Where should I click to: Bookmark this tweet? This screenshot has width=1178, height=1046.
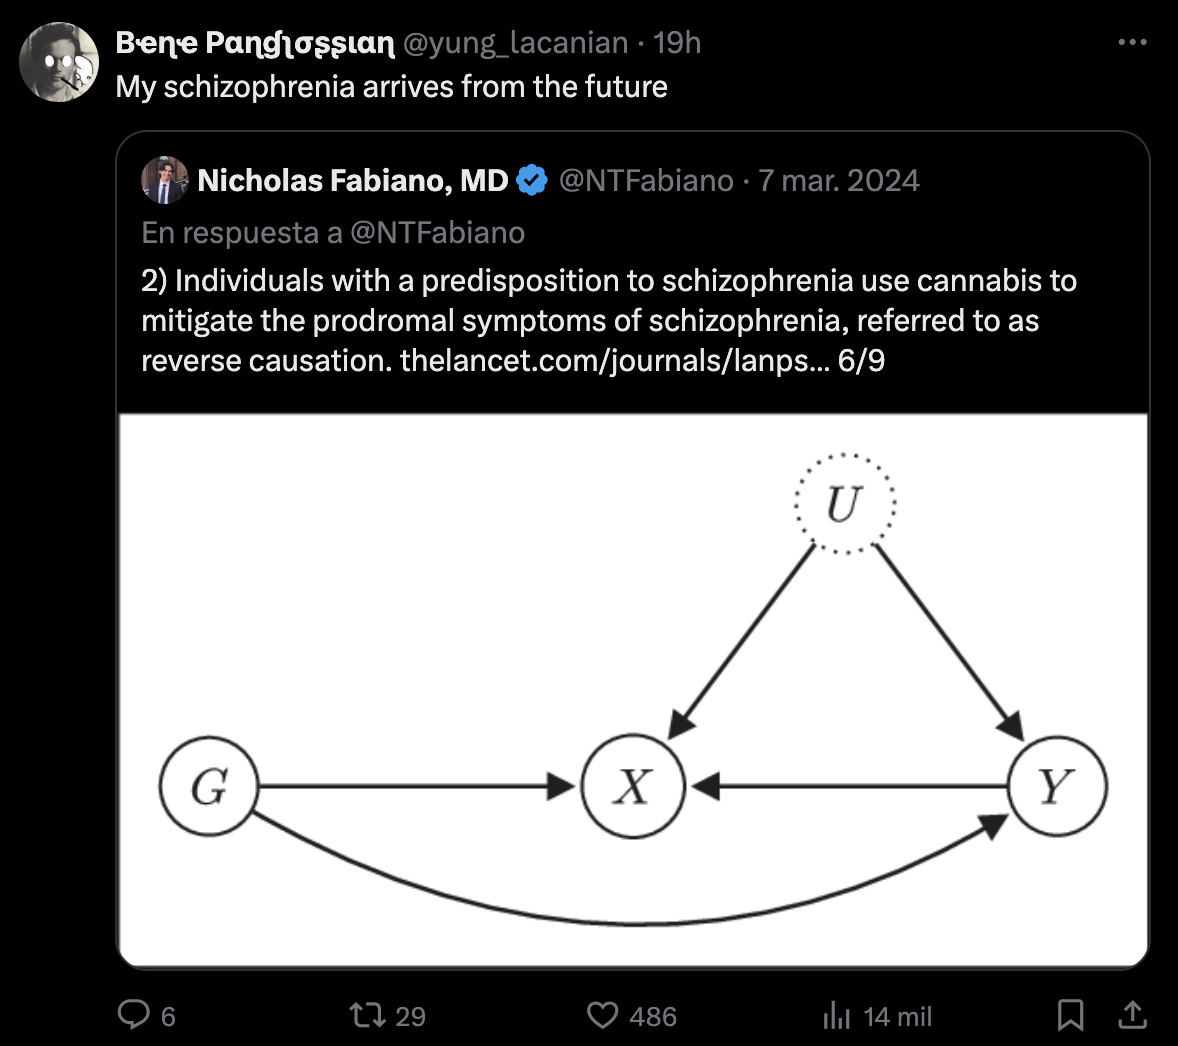coord(1070,1015)
